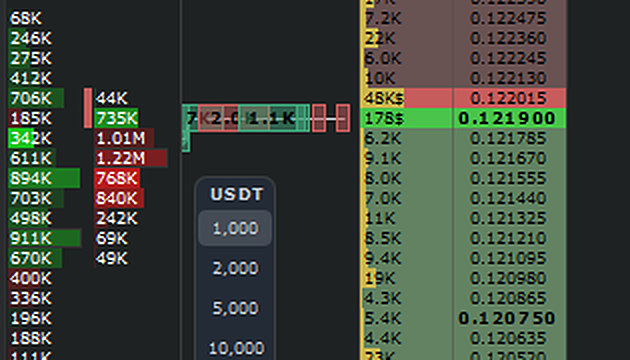Click the 1.01M cluster volume bar
The height and width of the screenshot is (360, 630).
pos(124,138)
